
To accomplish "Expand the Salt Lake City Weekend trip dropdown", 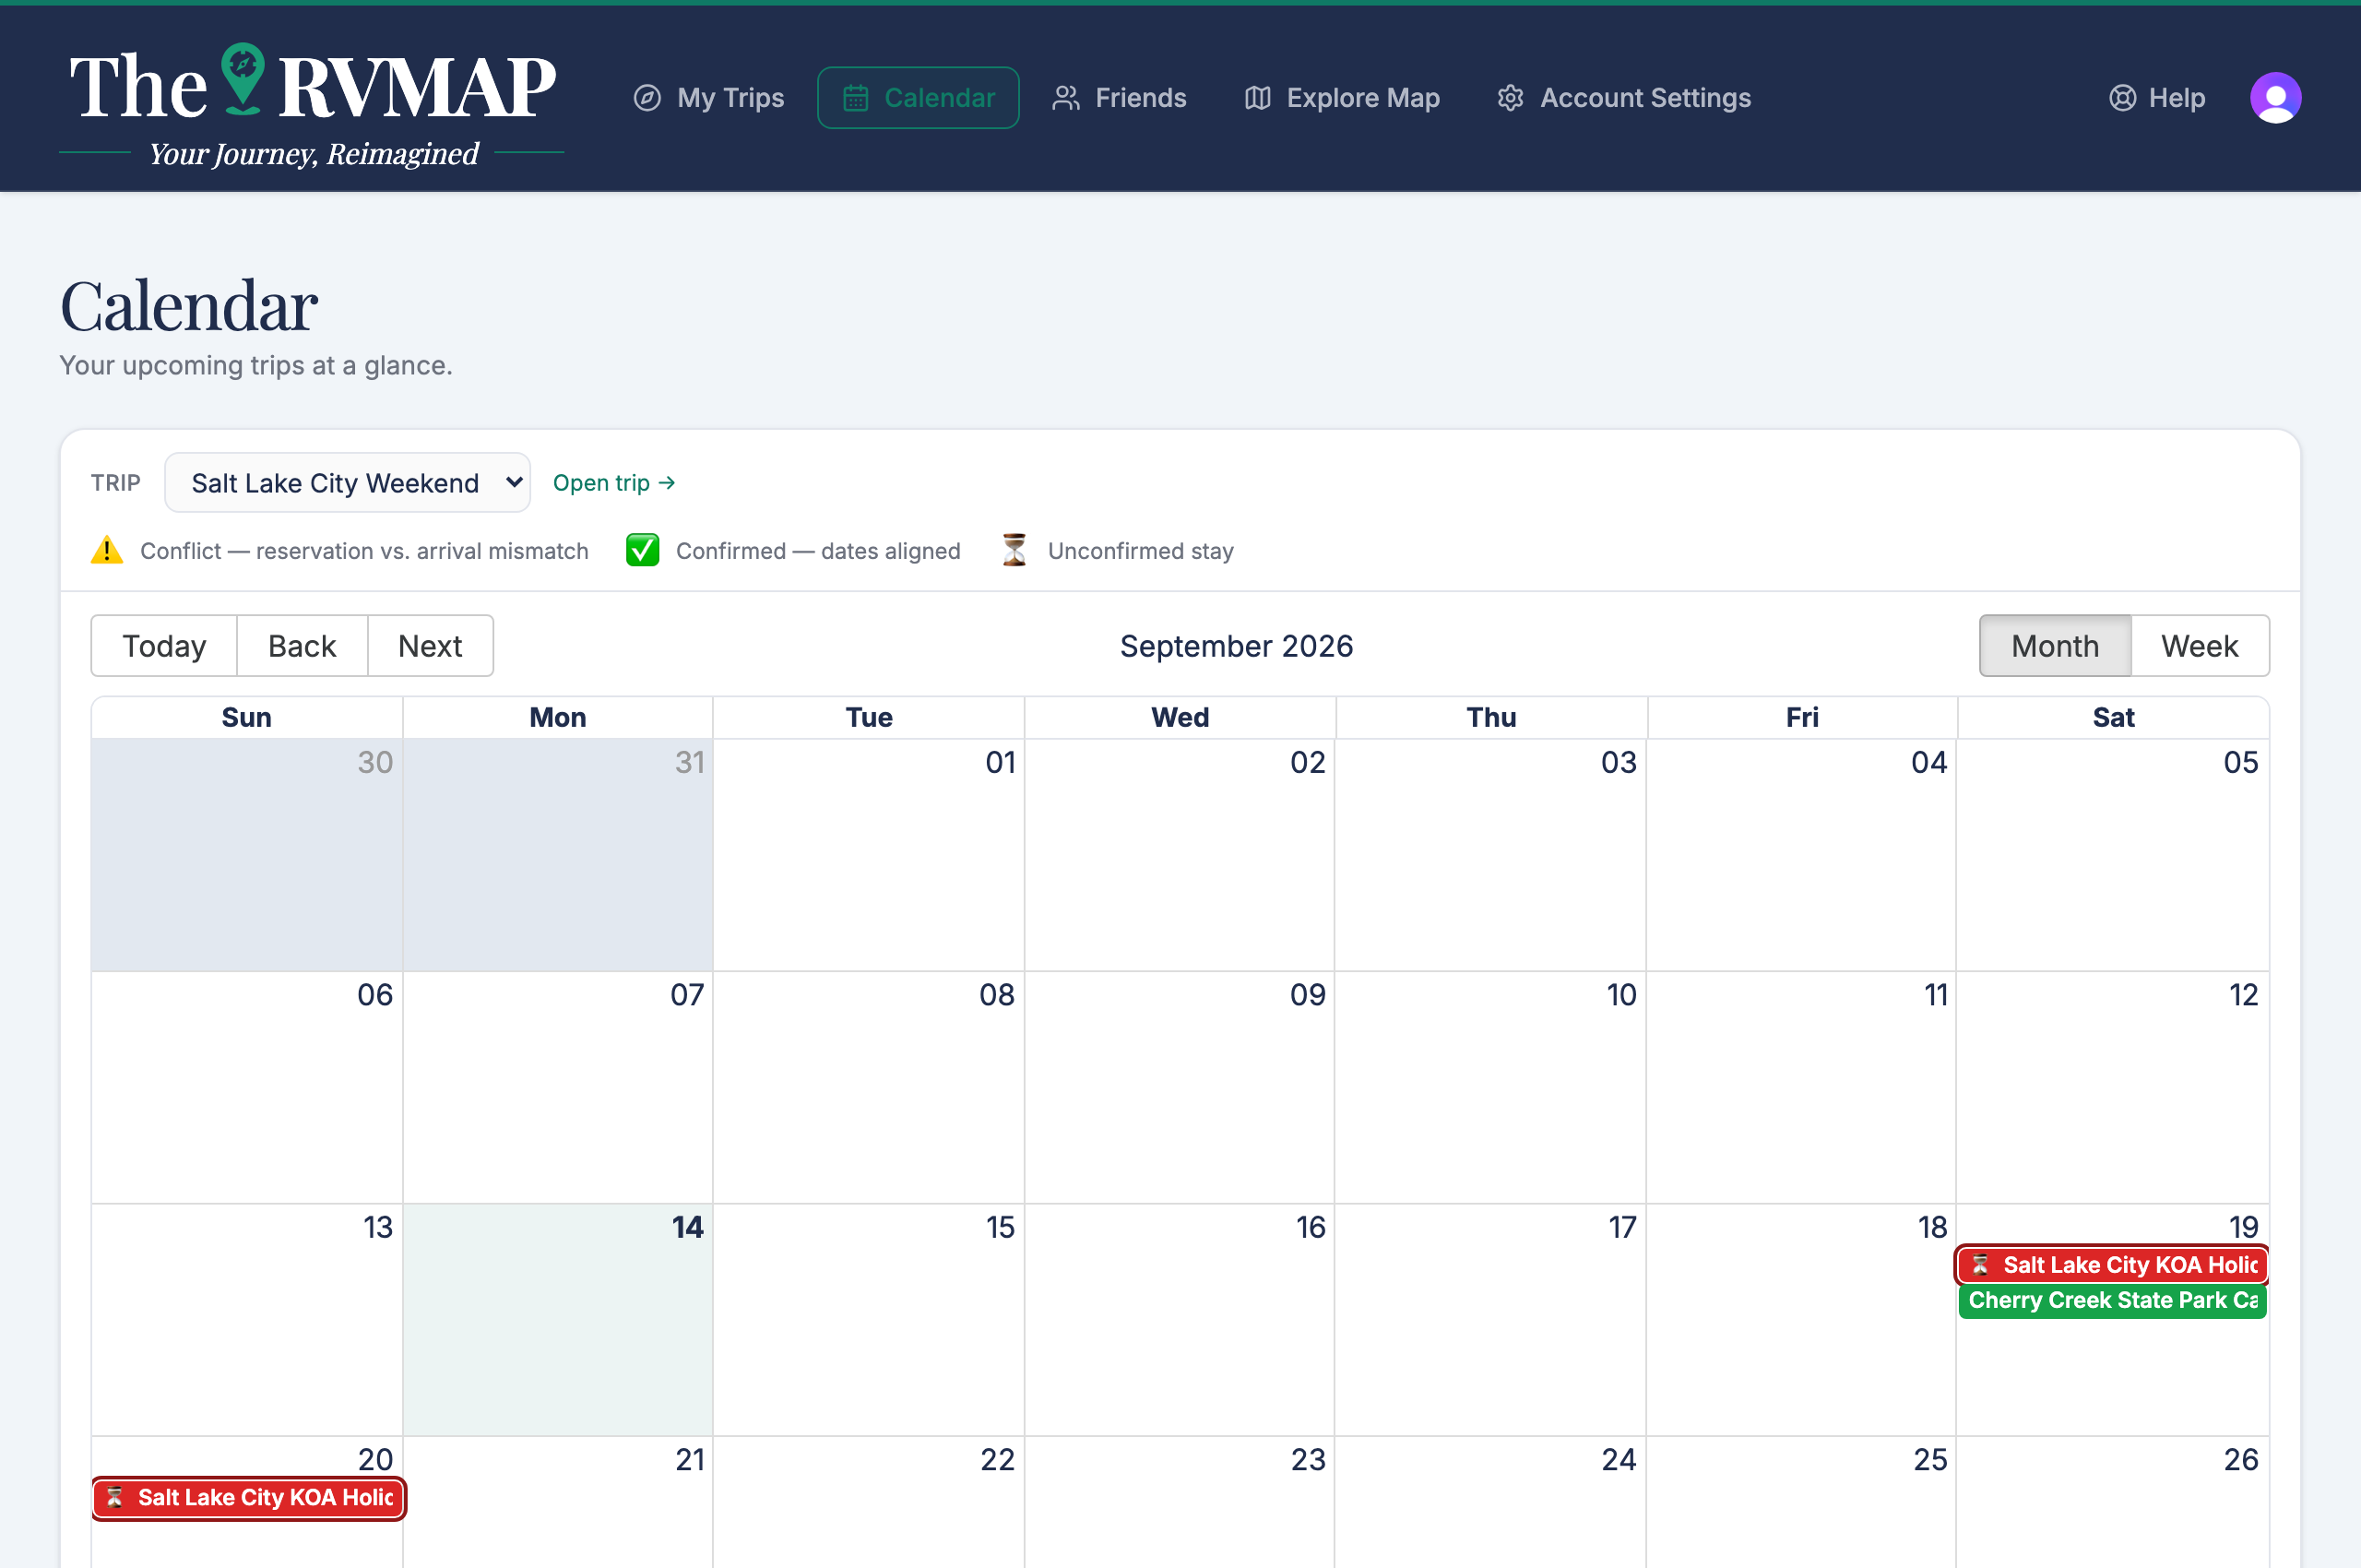I will pyautogui.click(x=347, y=483).
